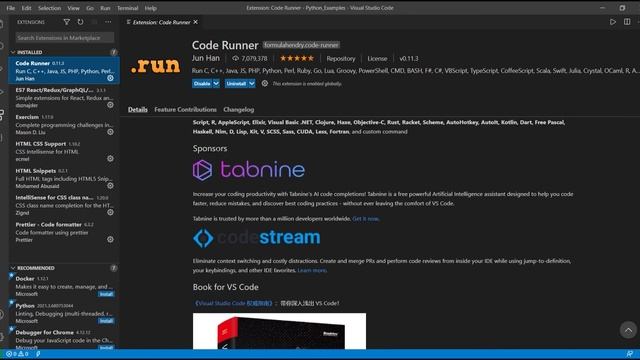Open the Repository link
This screenshot has height=360, width=640.
click(x=341, y=59)
